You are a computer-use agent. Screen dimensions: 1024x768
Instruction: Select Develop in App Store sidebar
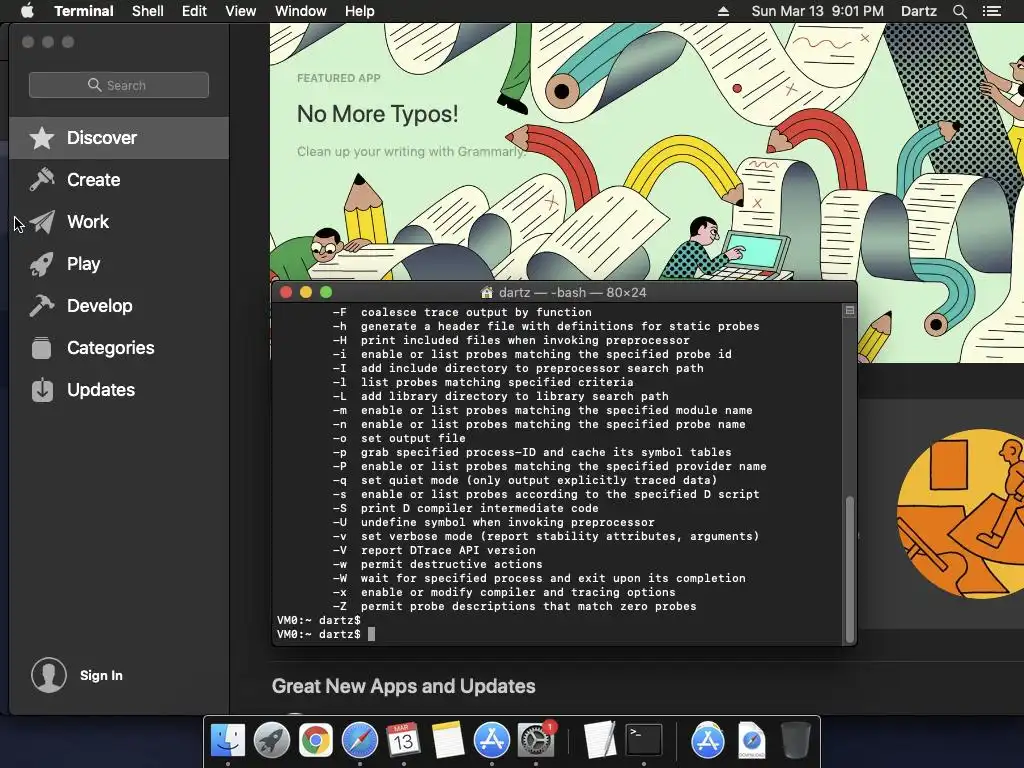[x=119, y=306]
